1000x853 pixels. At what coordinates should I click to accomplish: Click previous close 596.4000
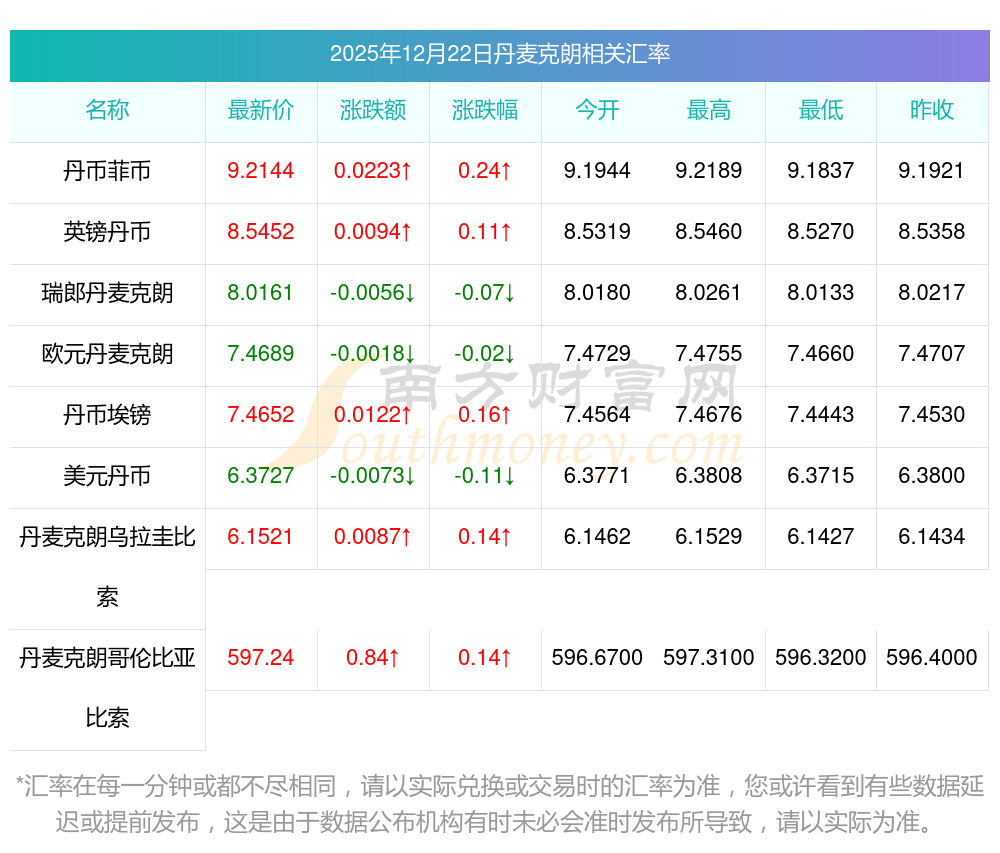tap(932, 657)
